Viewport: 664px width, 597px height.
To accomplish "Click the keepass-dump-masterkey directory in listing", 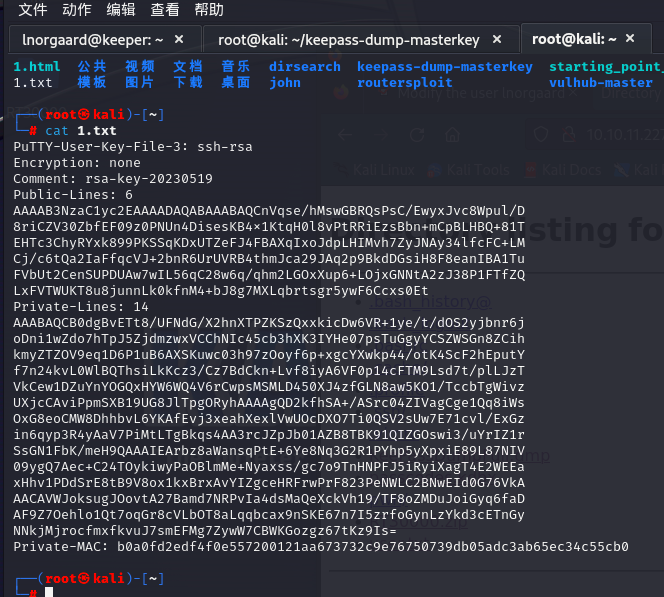I will coord(445,66).
